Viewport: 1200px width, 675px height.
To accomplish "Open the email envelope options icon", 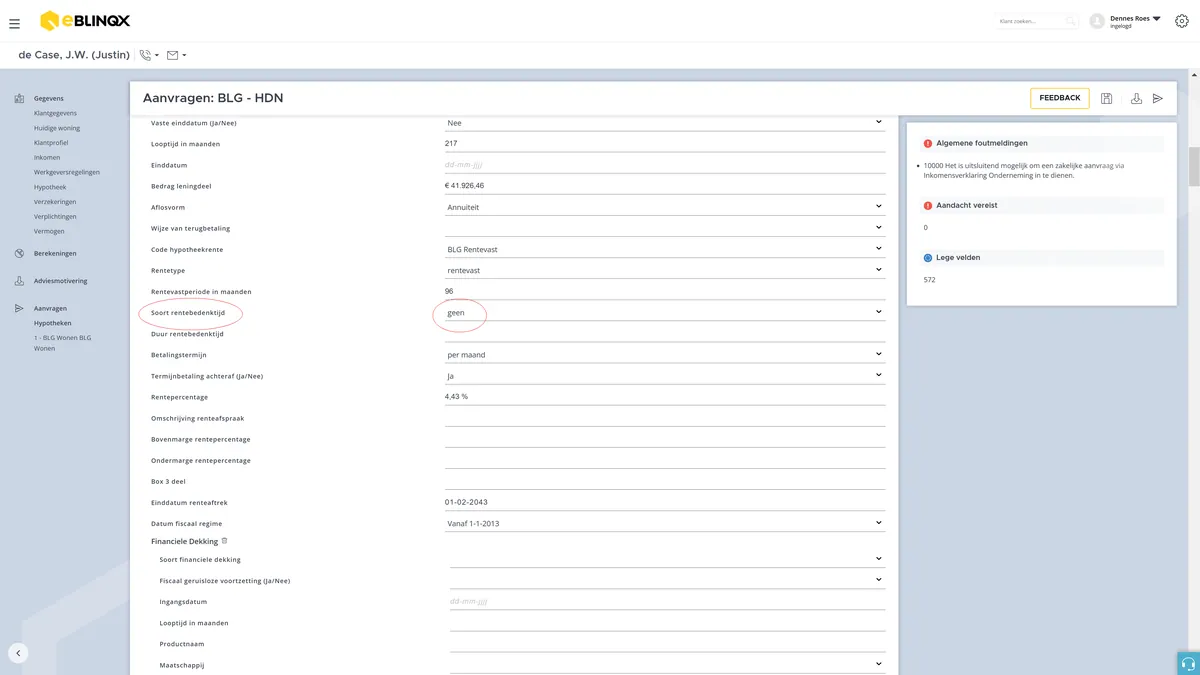I will (x=173, y=55).
